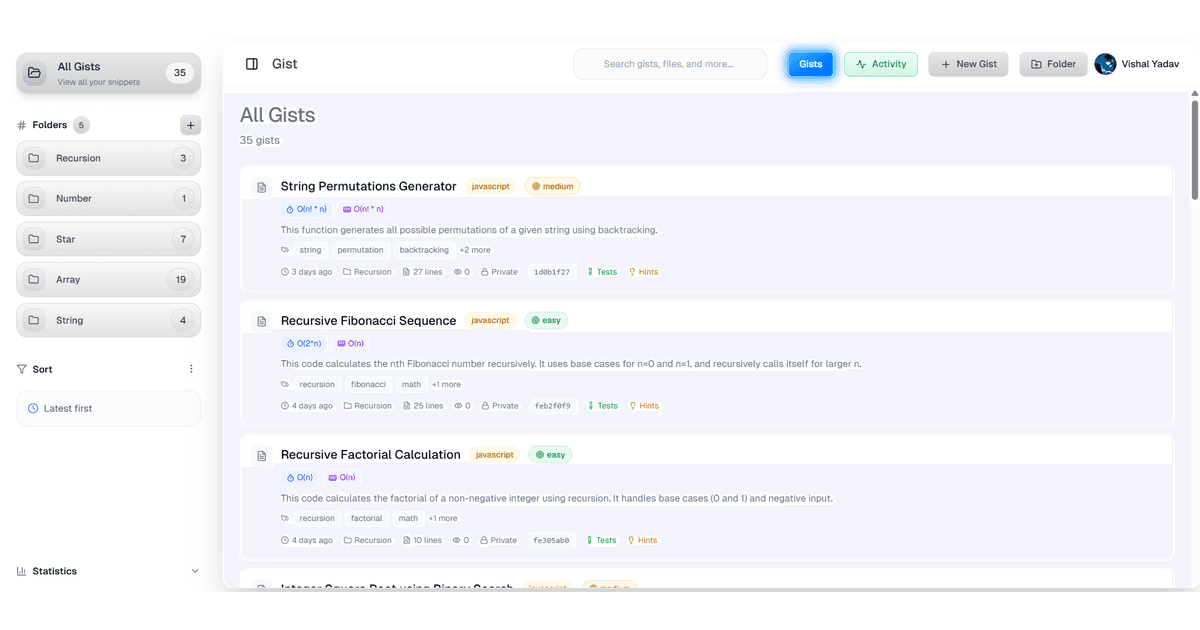
Task: Open the Number folder
Action: pos(108,199)
